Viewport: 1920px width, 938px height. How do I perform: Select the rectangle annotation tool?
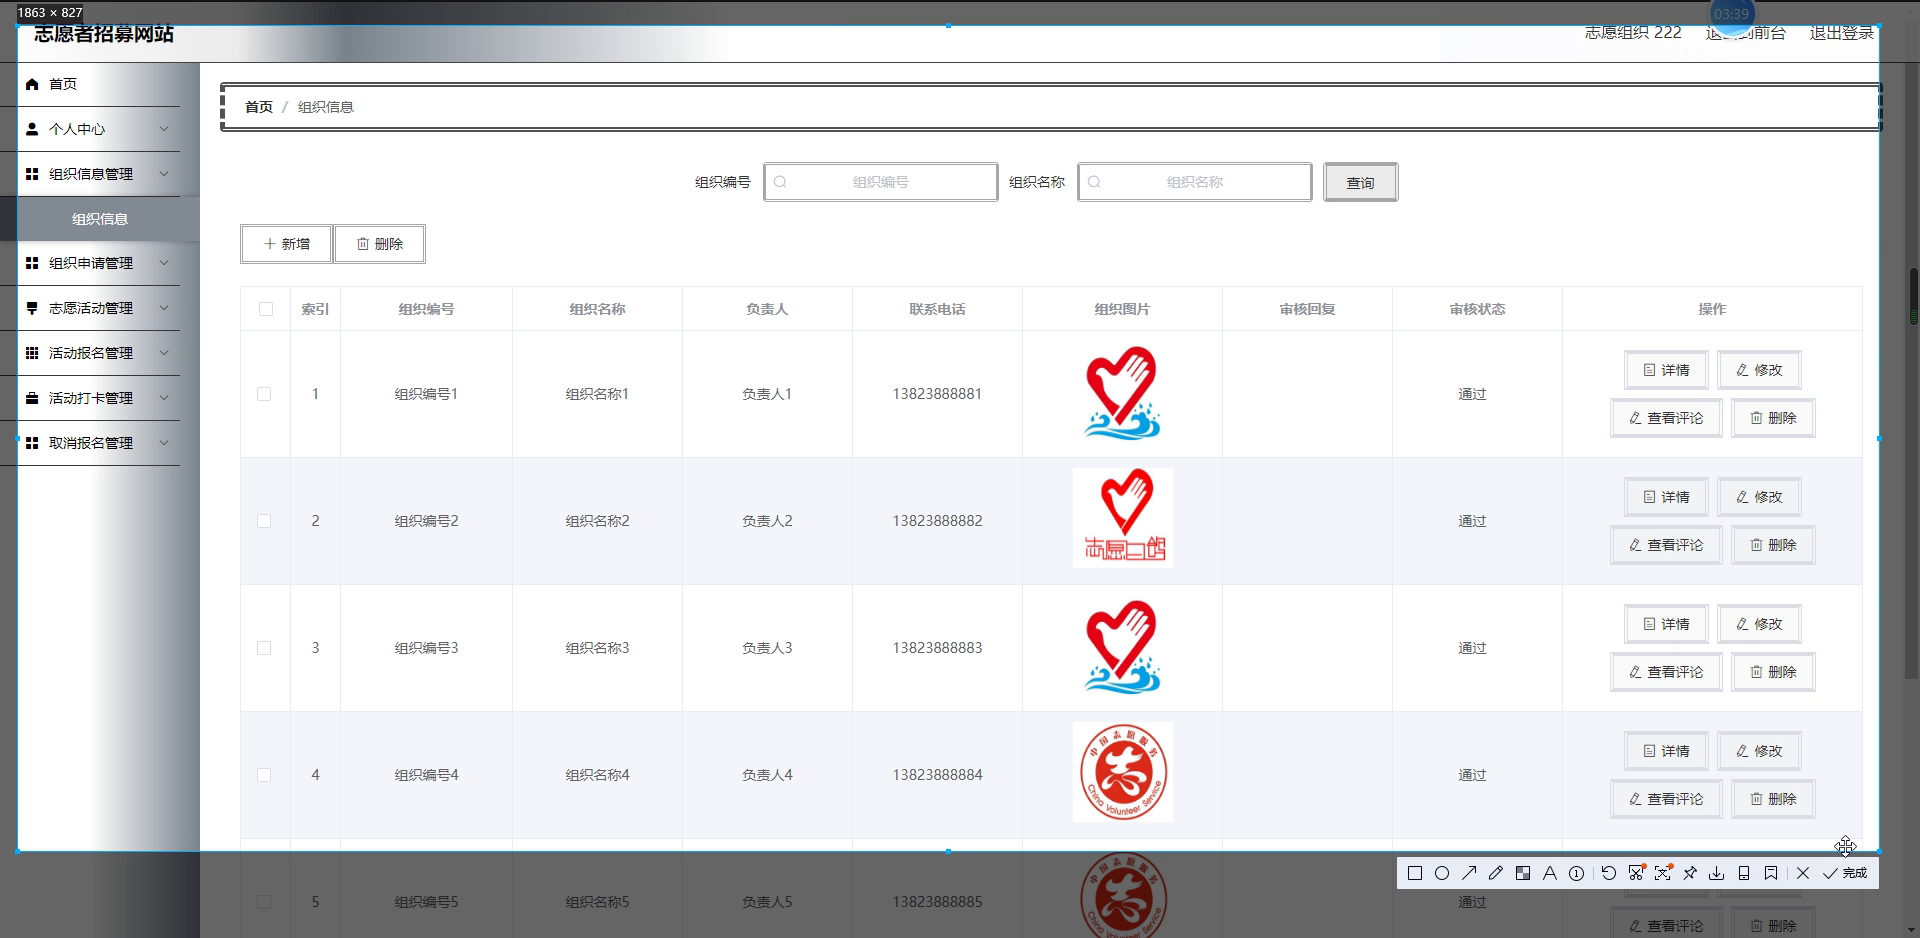coord(1415,873)
